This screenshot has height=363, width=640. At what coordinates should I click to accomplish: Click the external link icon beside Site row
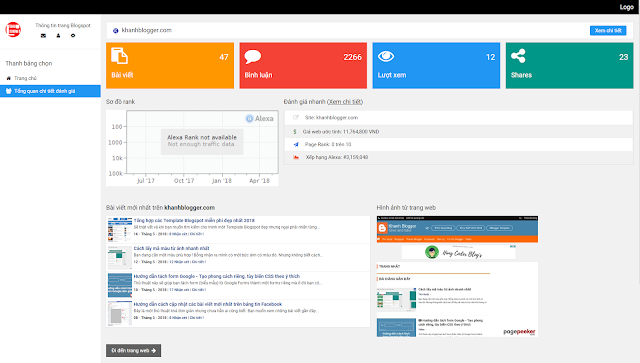(x=296, y=118)
